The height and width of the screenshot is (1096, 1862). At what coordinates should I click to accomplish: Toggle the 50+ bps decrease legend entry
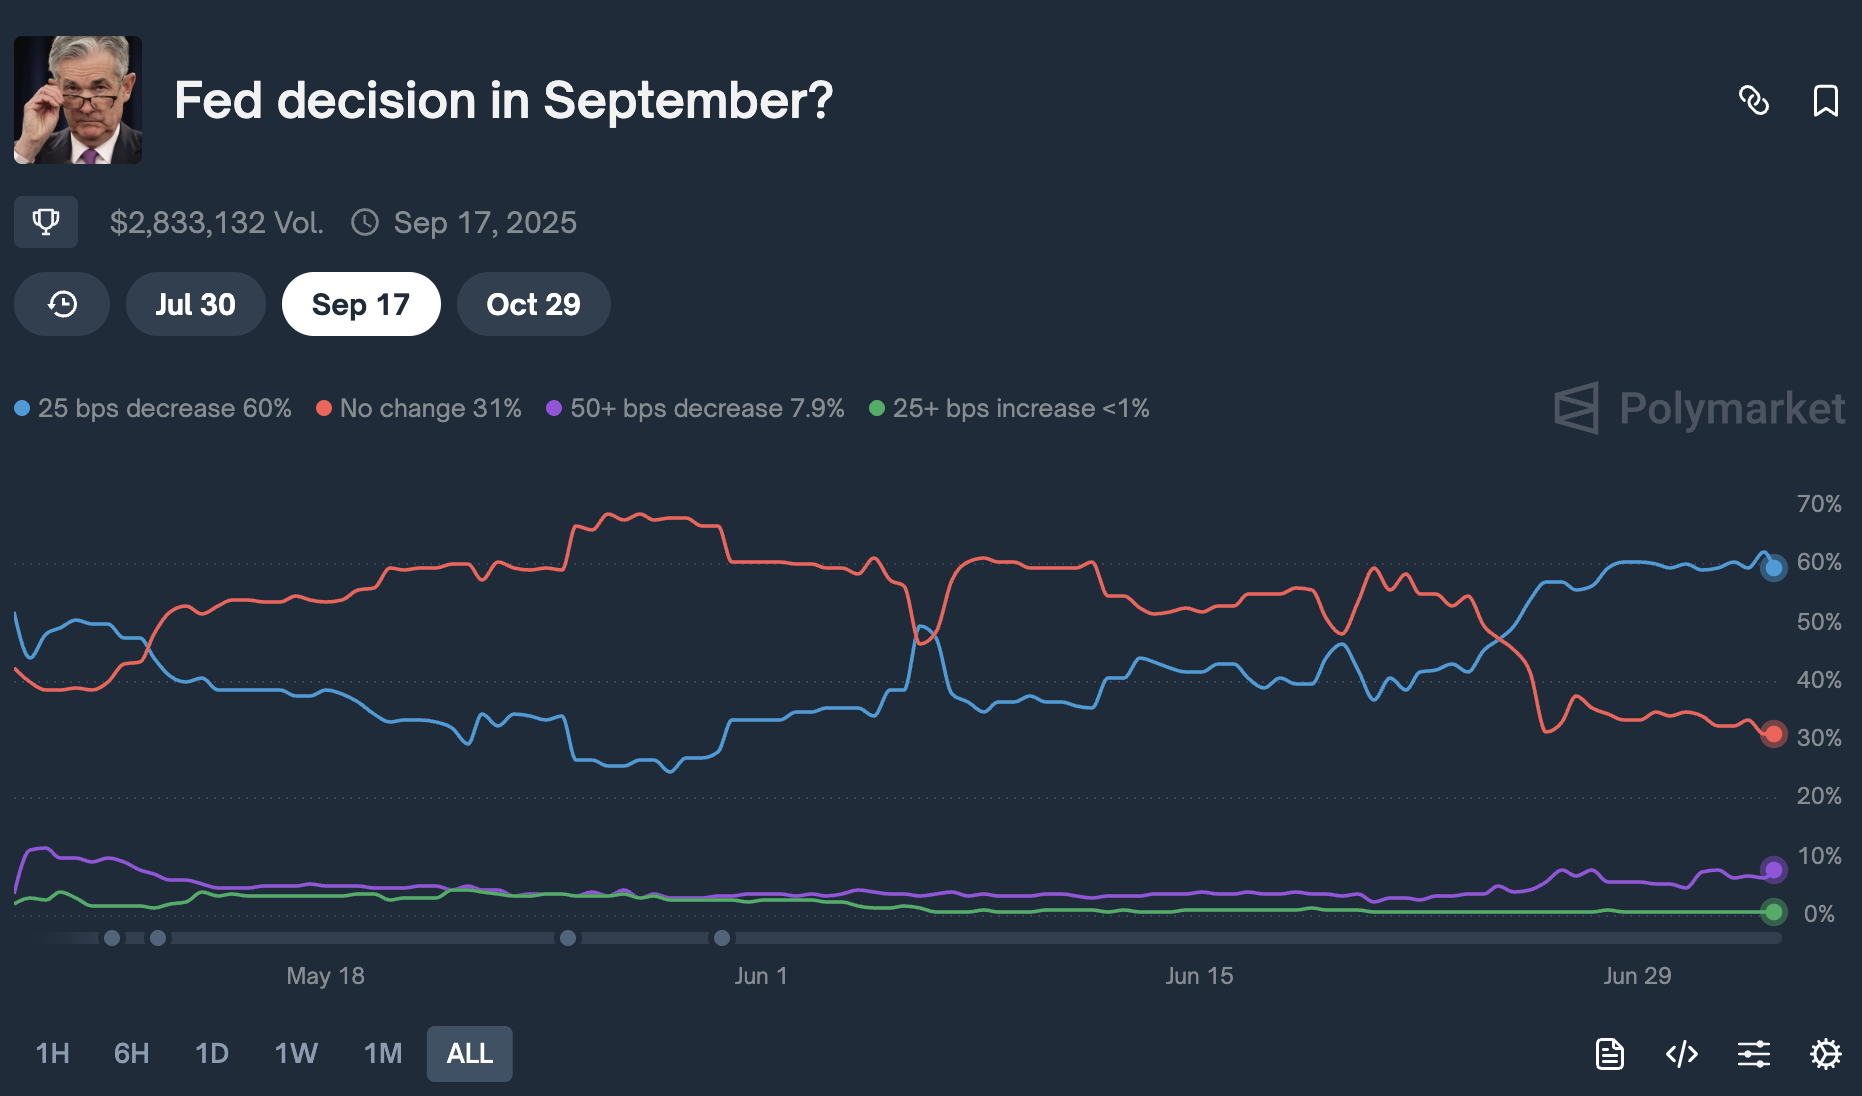pos(695,408)
